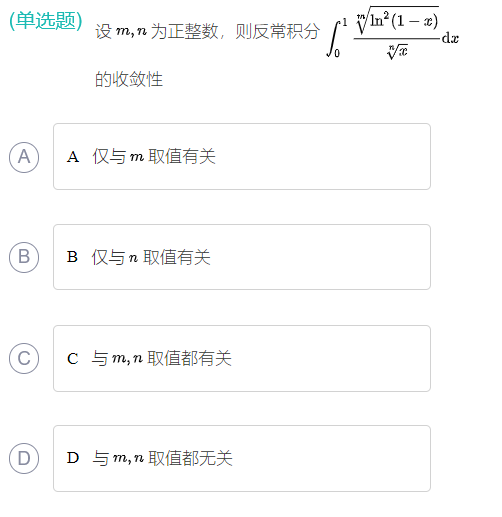Click the denominator n-th root of x
The width and height of the screenshot is (502, 517).
(x=397, y=51)
